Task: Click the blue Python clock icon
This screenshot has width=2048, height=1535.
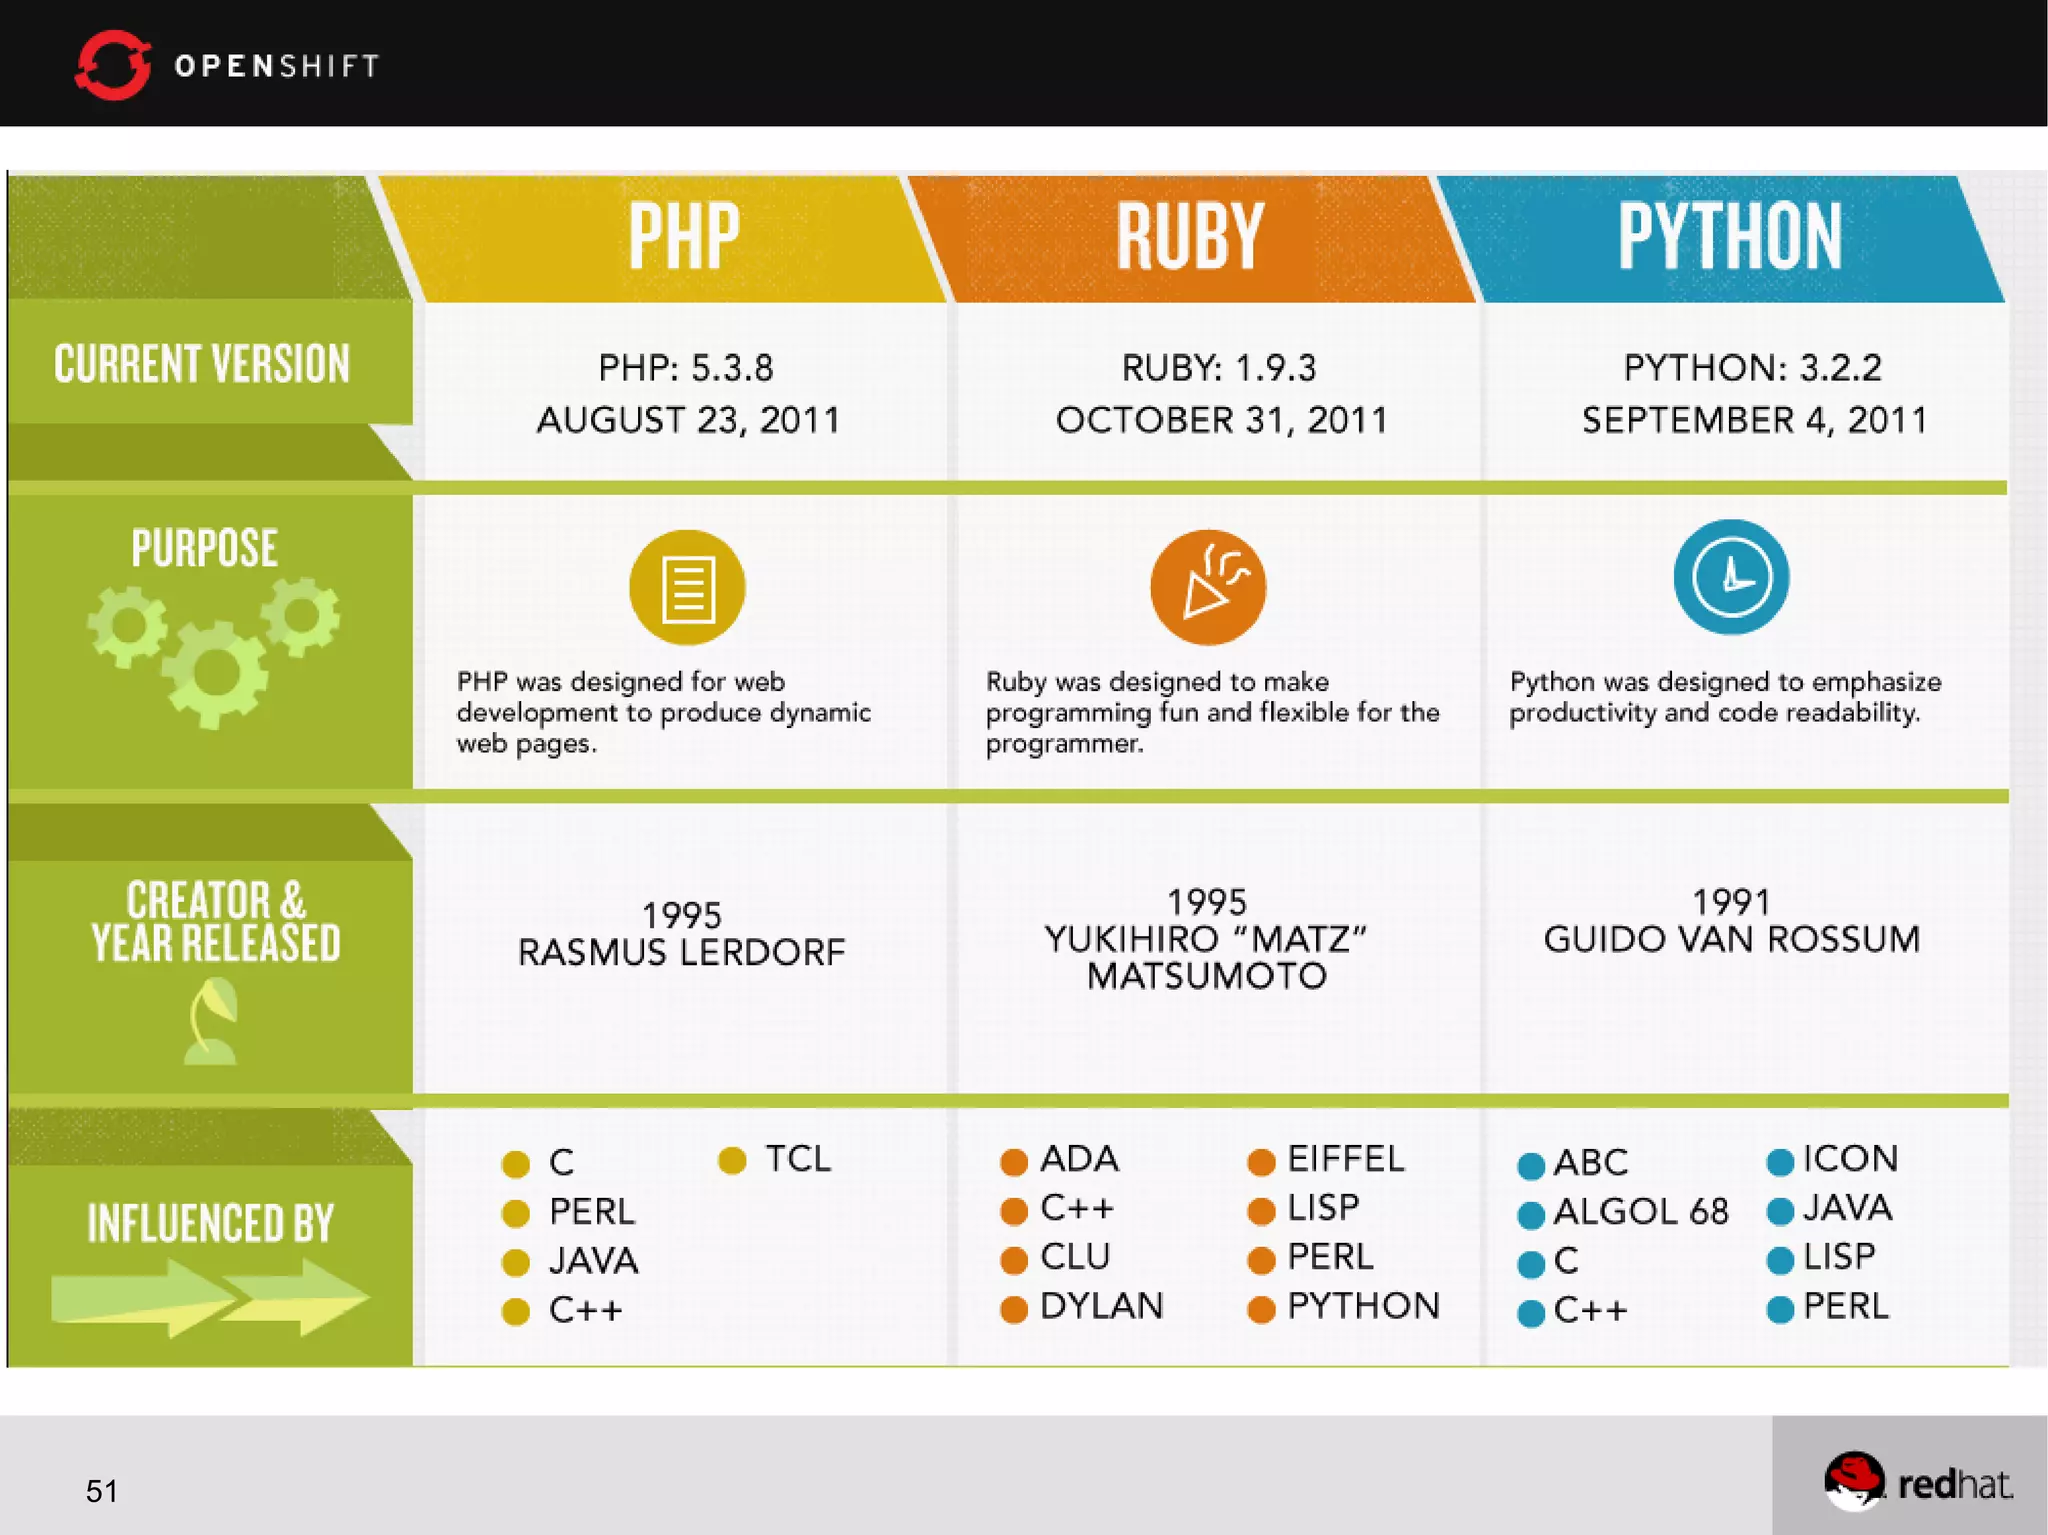Action: tap(1731, 577)
